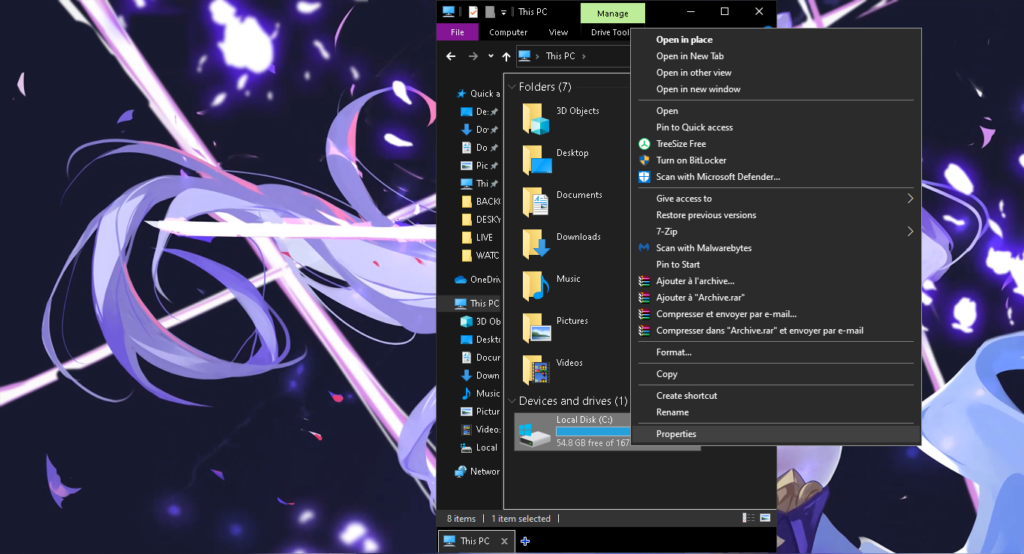This screenshot has height=554, width=1024.
Task: Switch to large icons view in status bar
Action: pos(765,518)
